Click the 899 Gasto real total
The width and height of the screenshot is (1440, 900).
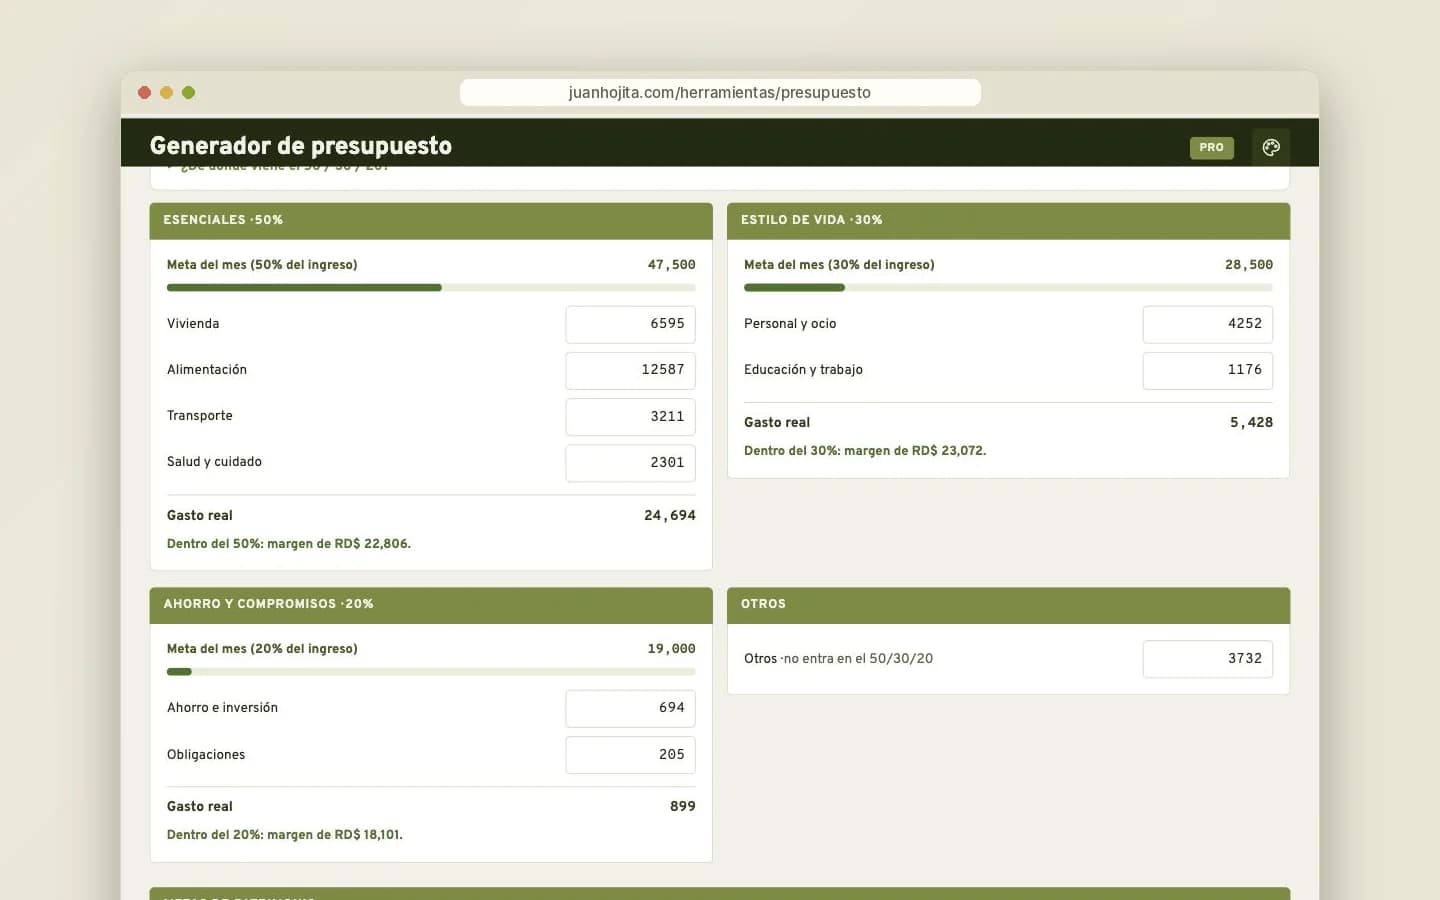683,806
